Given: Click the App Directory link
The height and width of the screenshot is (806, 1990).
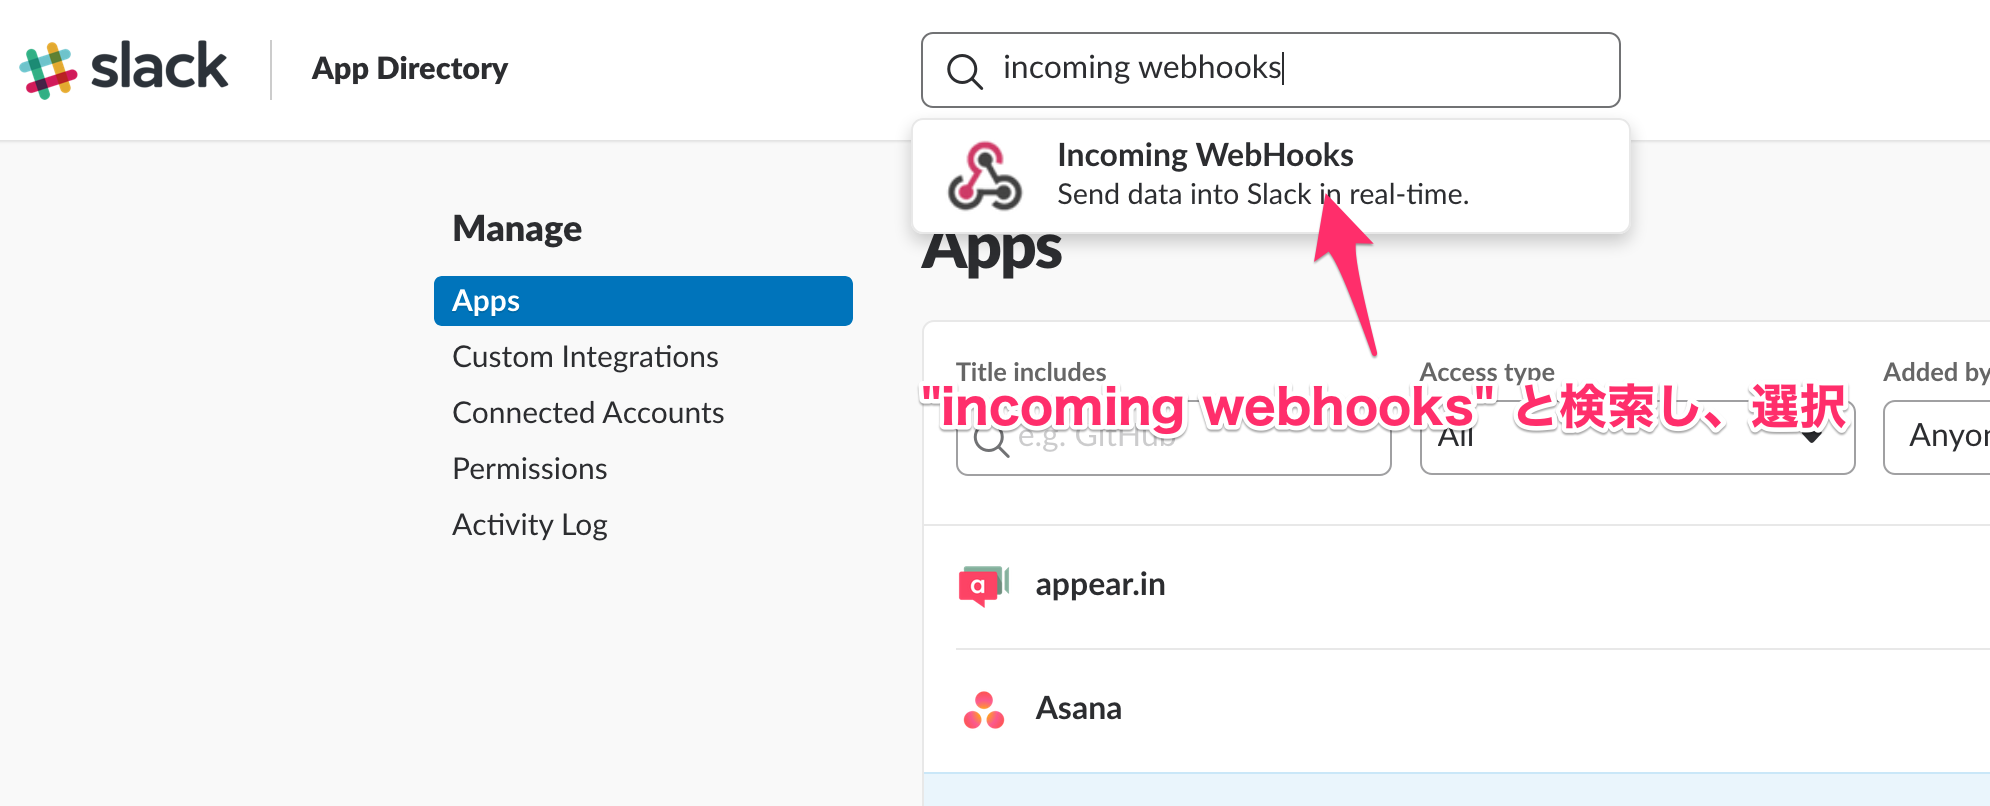Looking at the screenshot, I should (x=410, y=69).
